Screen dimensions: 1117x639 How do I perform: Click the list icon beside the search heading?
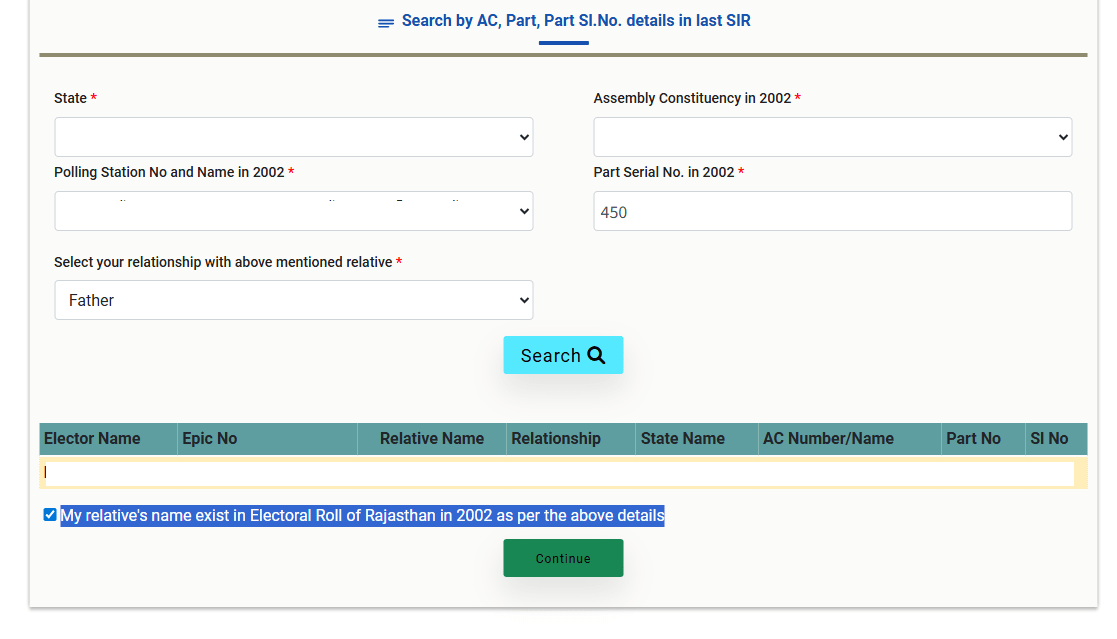click(385, 23)
